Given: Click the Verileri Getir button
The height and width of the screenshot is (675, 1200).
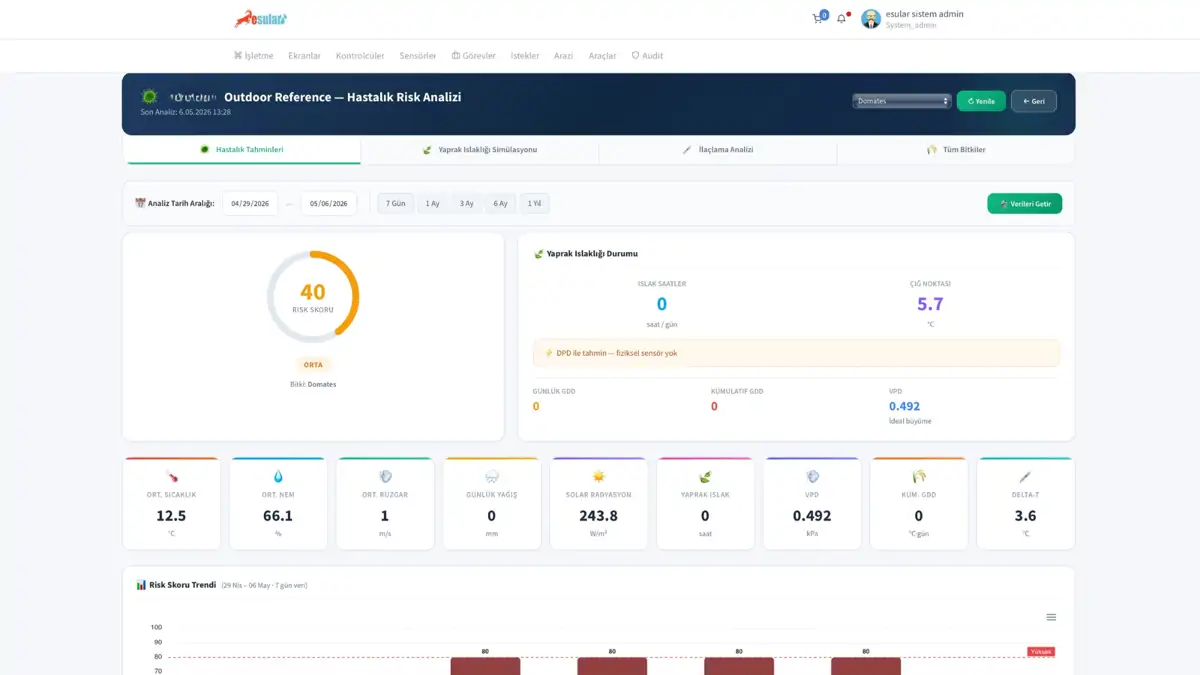Looking at the screenshot, I should tap(1024, 204).
